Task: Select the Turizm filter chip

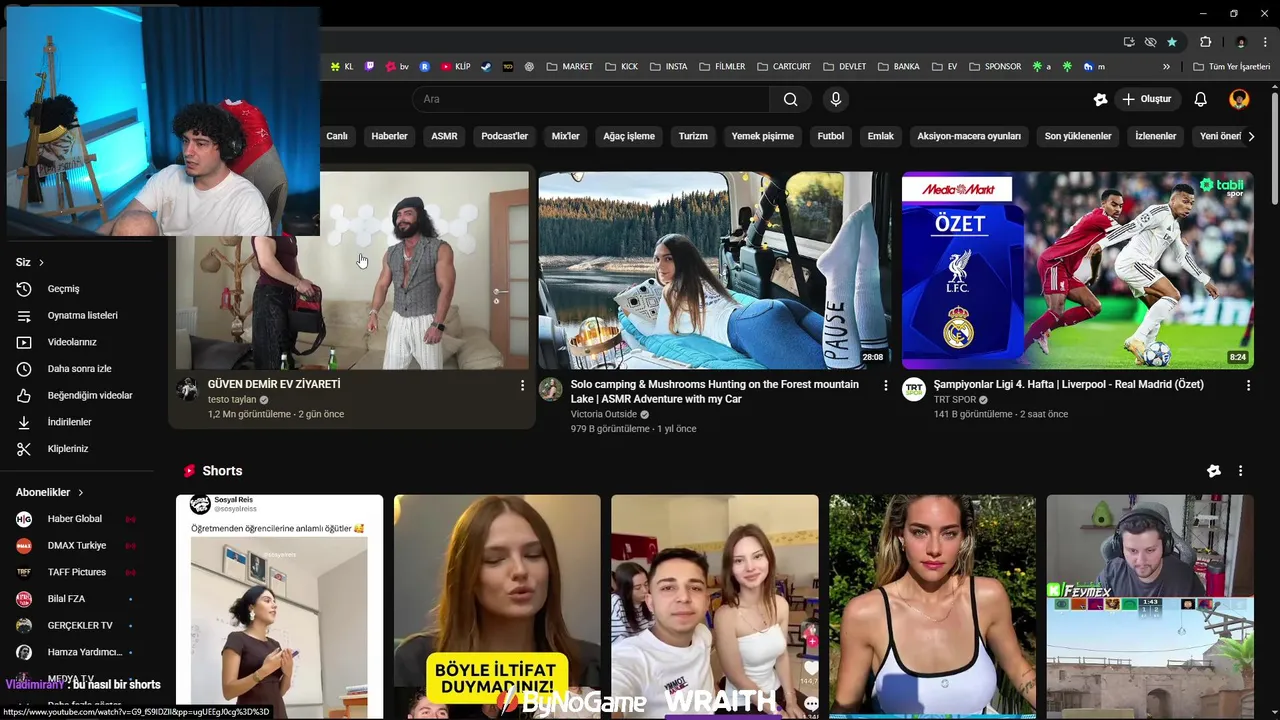Action: (693, 136)
